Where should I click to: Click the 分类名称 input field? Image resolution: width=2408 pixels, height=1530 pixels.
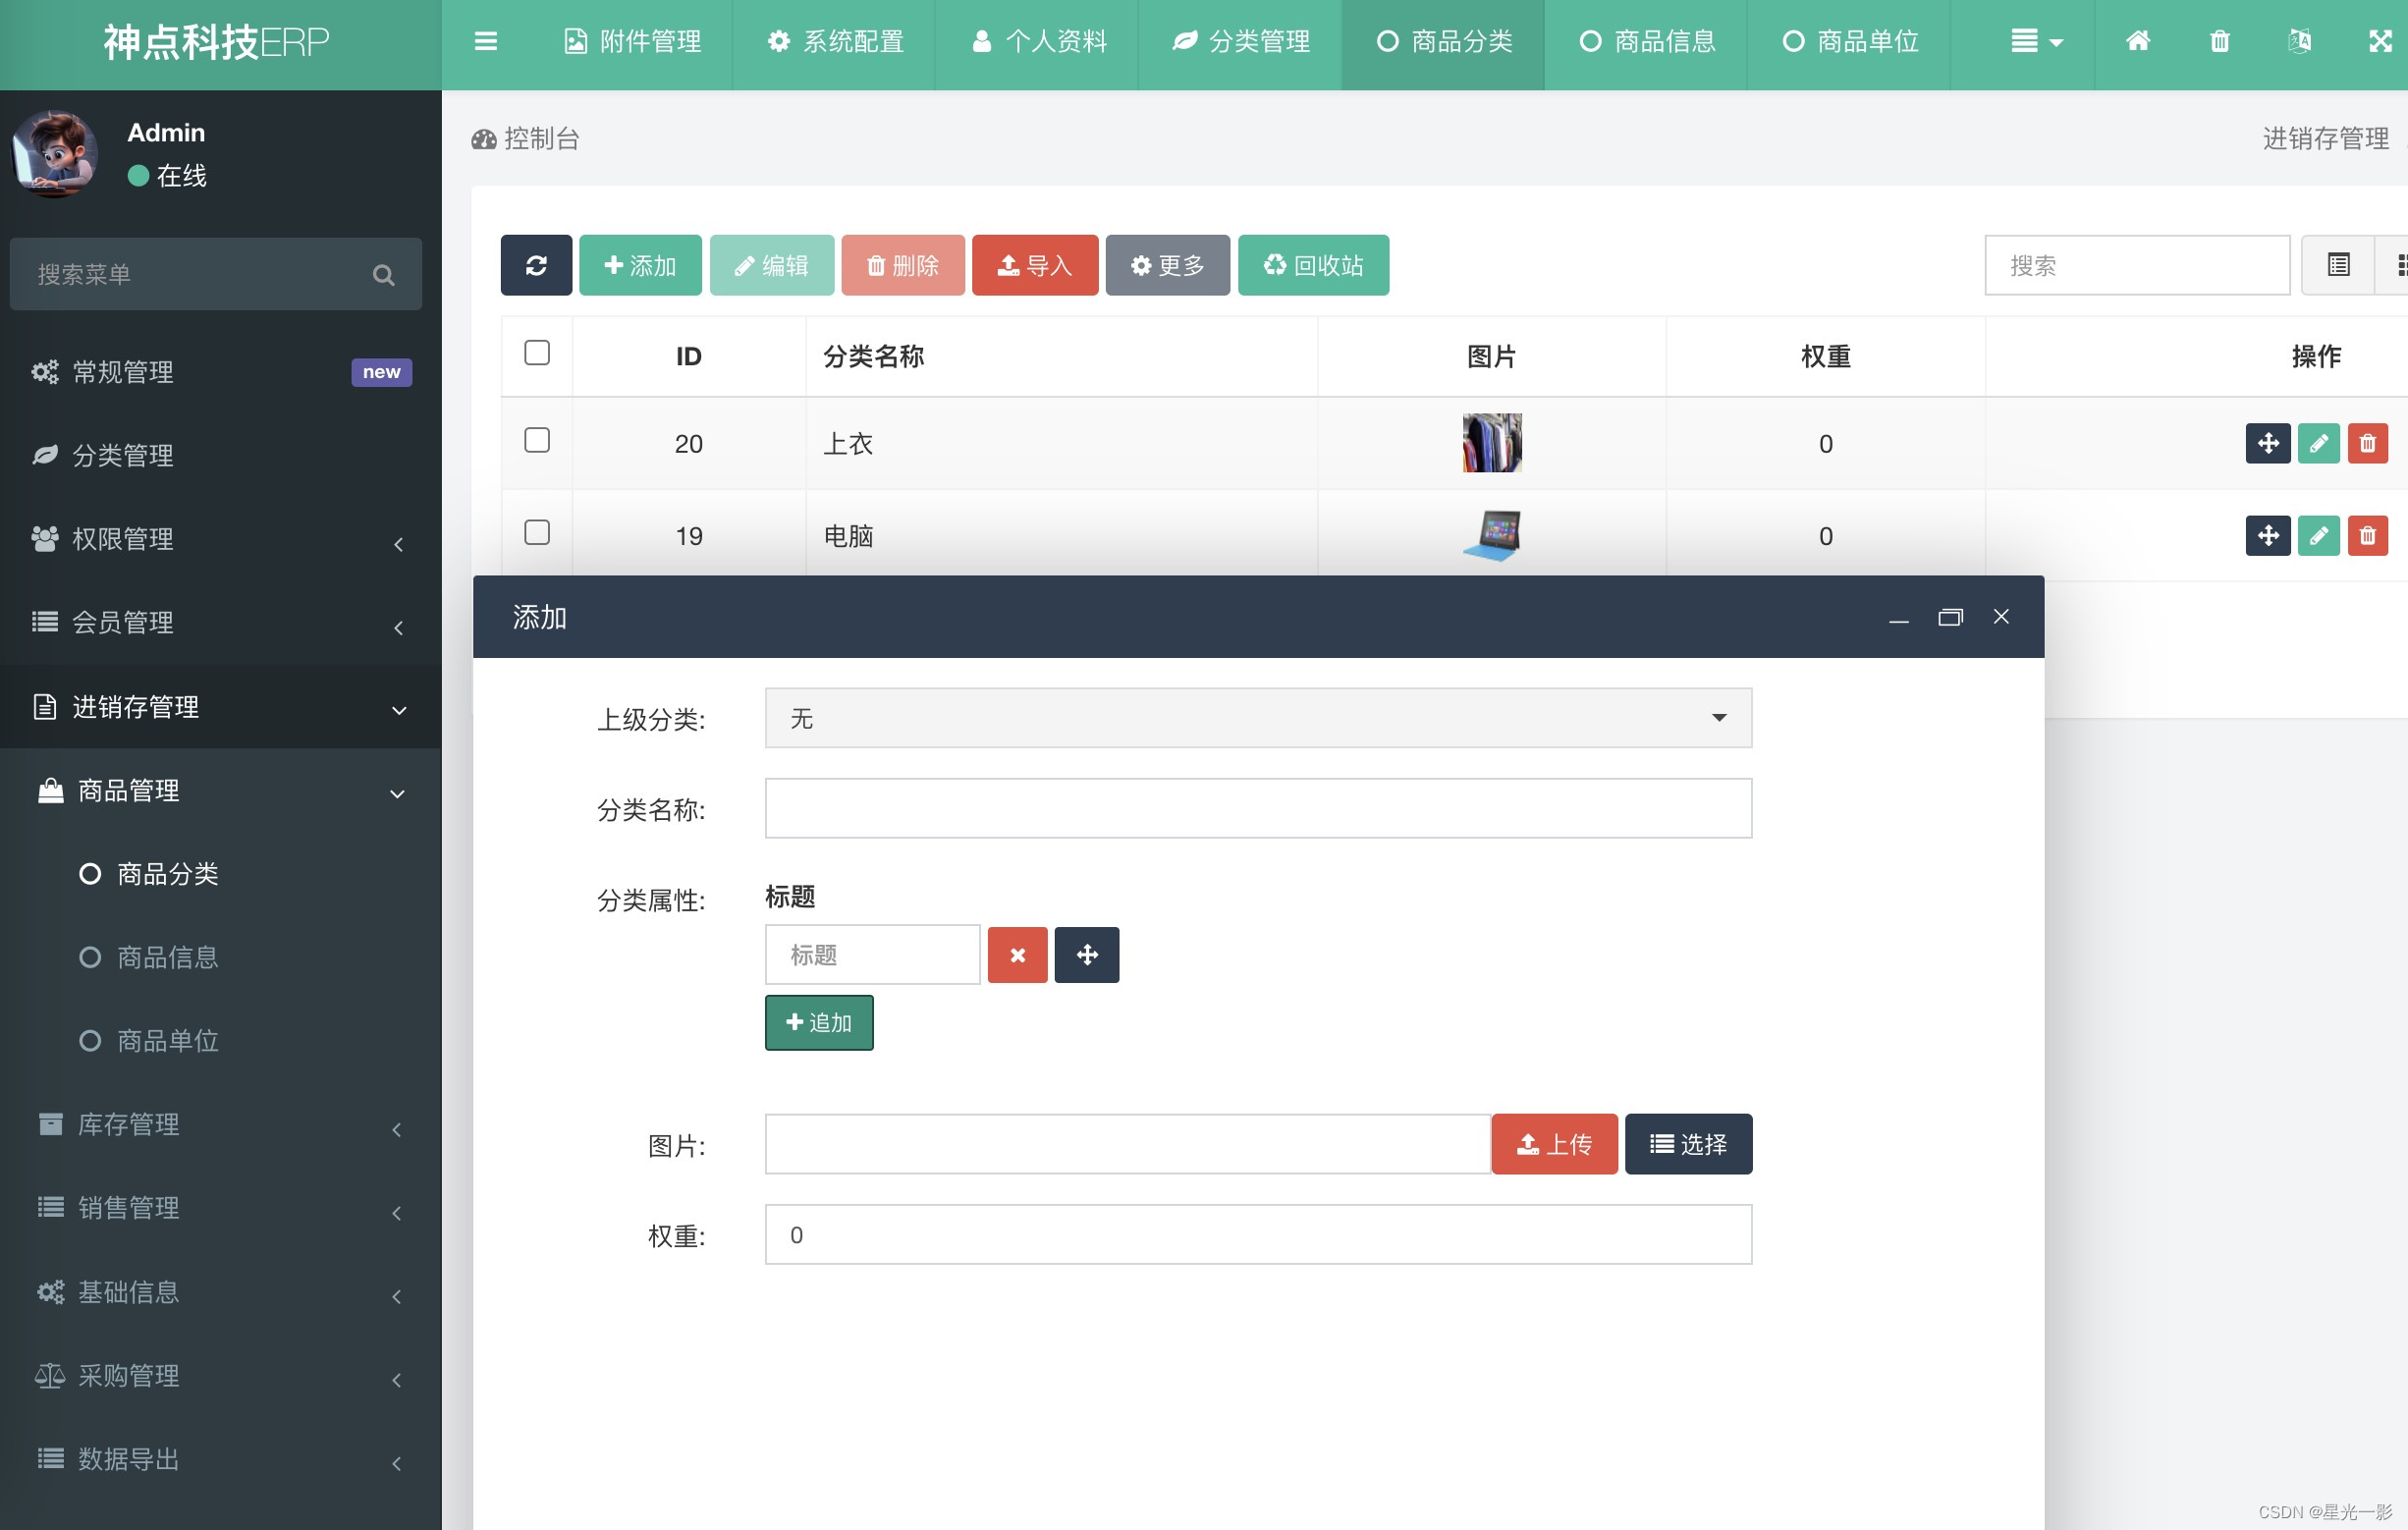pos(1257,808)
